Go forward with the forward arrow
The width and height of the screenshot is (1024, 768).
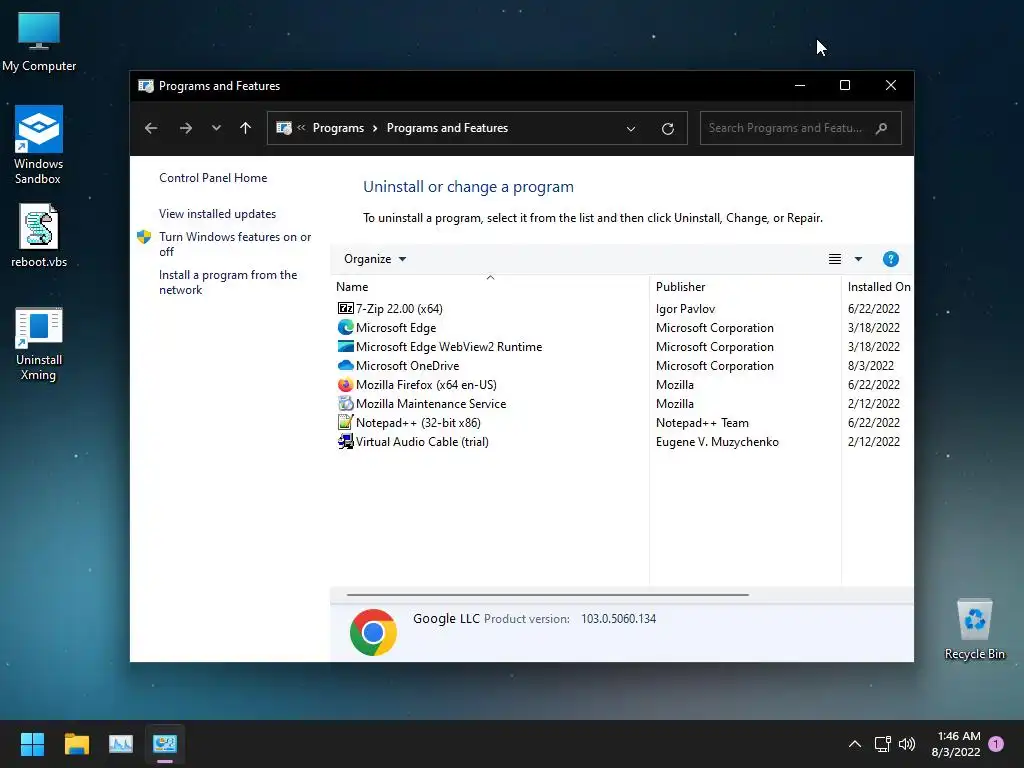pos(185,128)
